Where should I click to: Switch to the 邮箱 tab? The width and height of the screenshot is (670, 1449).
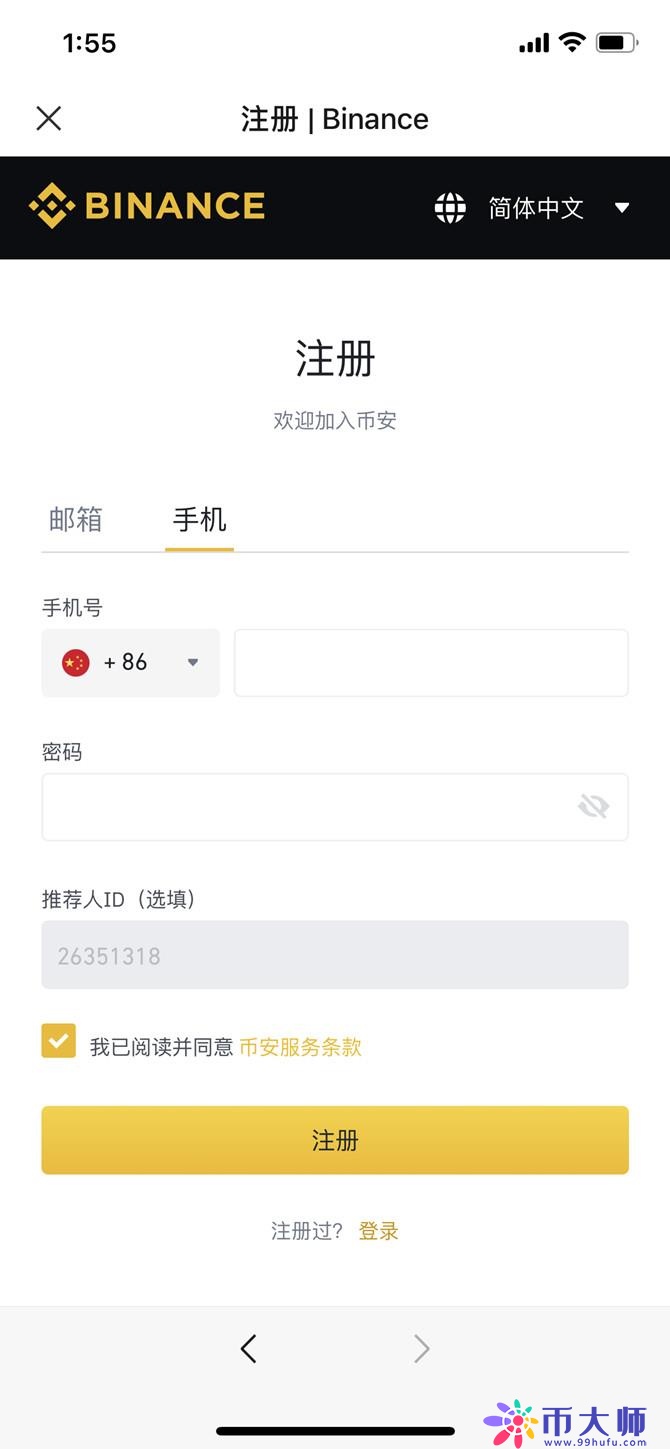(x=75, y=519)
